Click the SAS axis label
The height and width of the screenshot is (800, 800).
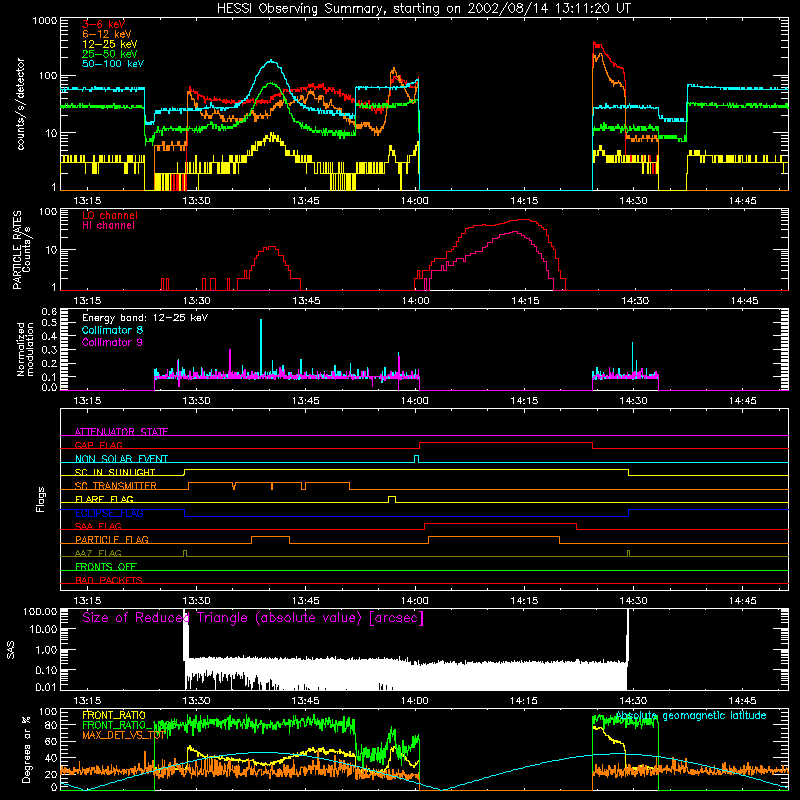(10, 650)
